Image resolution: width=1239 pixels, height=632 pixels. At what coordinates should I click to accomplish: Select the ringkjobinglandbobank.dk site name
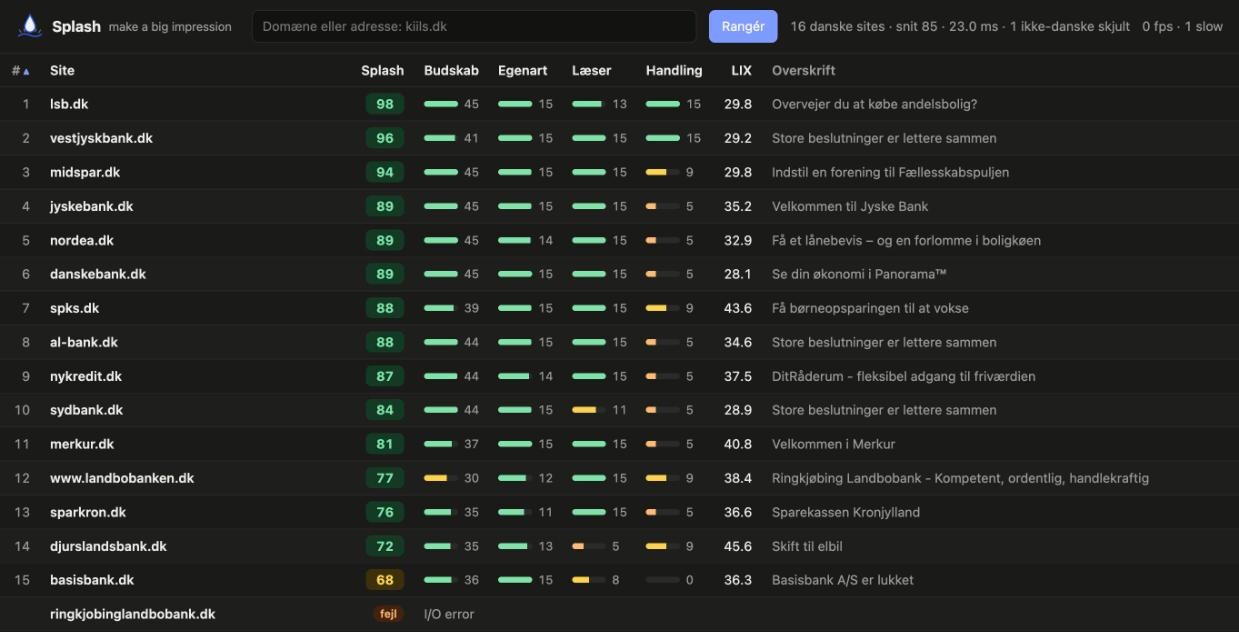132,614
